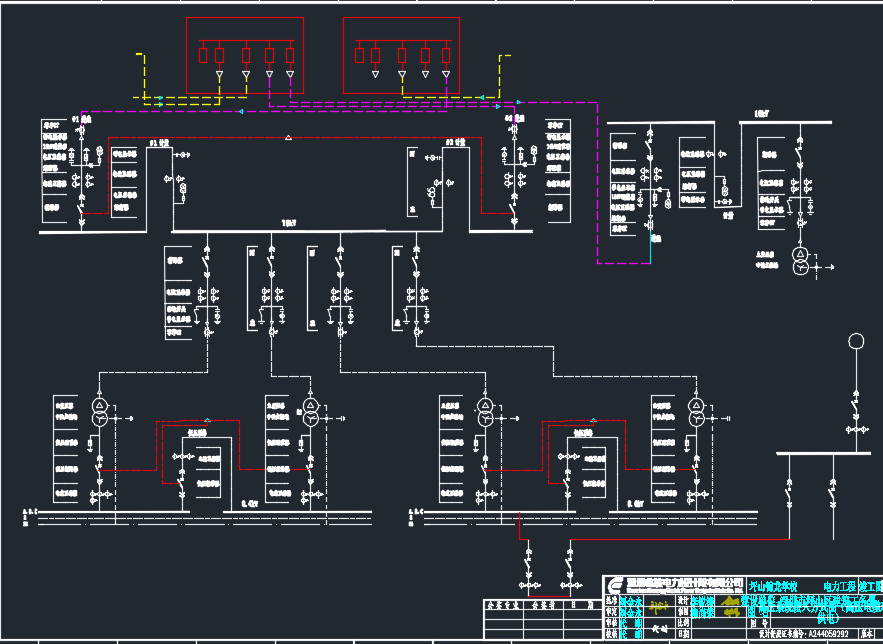Click the "会签专业" column header
Screen dimensions: 883x644
tap(503, 605)
